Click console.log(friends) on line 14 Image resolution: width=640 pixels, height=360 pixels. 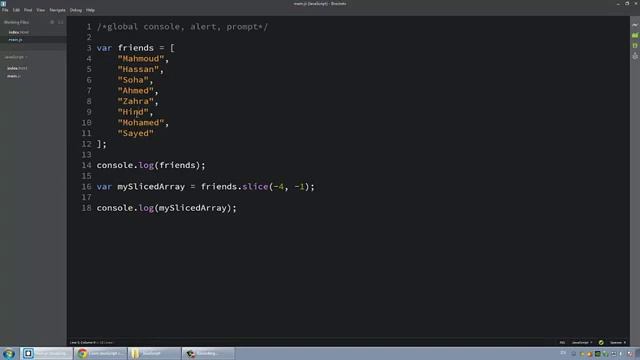click(x=151, y=165)
